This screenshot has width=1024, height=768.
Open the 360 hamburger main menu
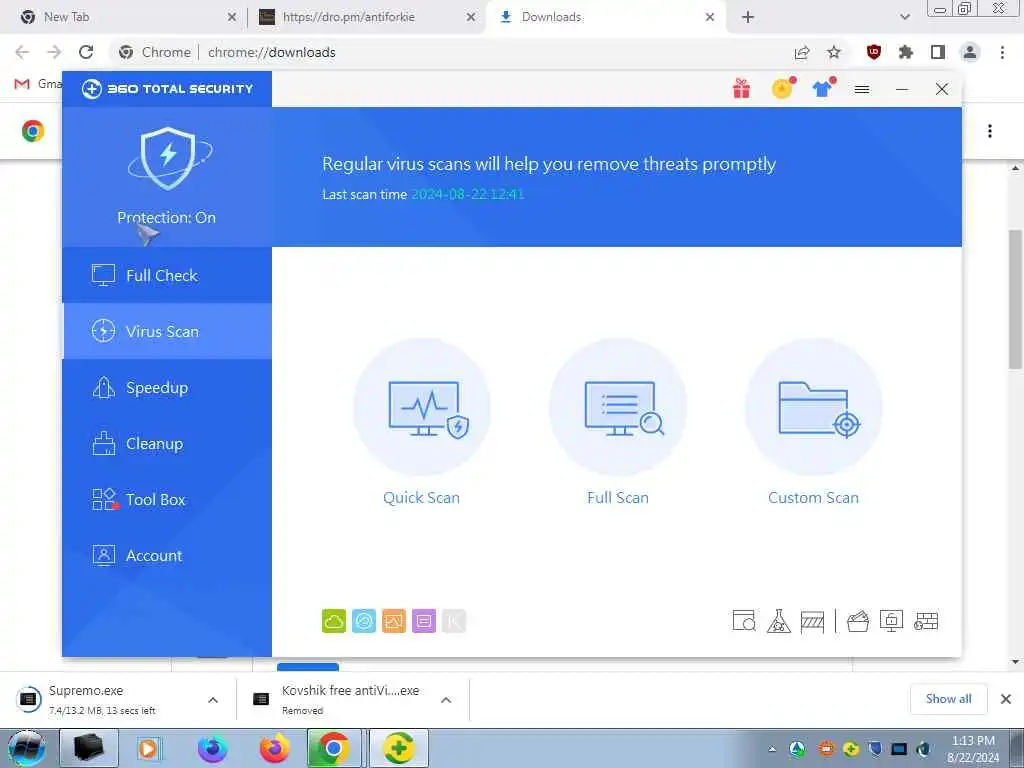tap(862, 89)
